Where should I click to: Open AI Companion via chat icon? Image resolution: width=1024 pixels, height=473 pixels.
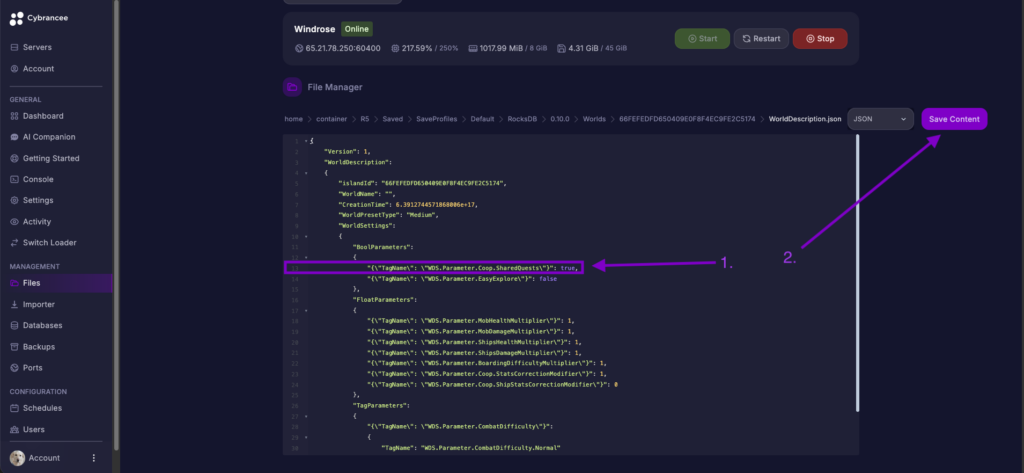[14, 137]
